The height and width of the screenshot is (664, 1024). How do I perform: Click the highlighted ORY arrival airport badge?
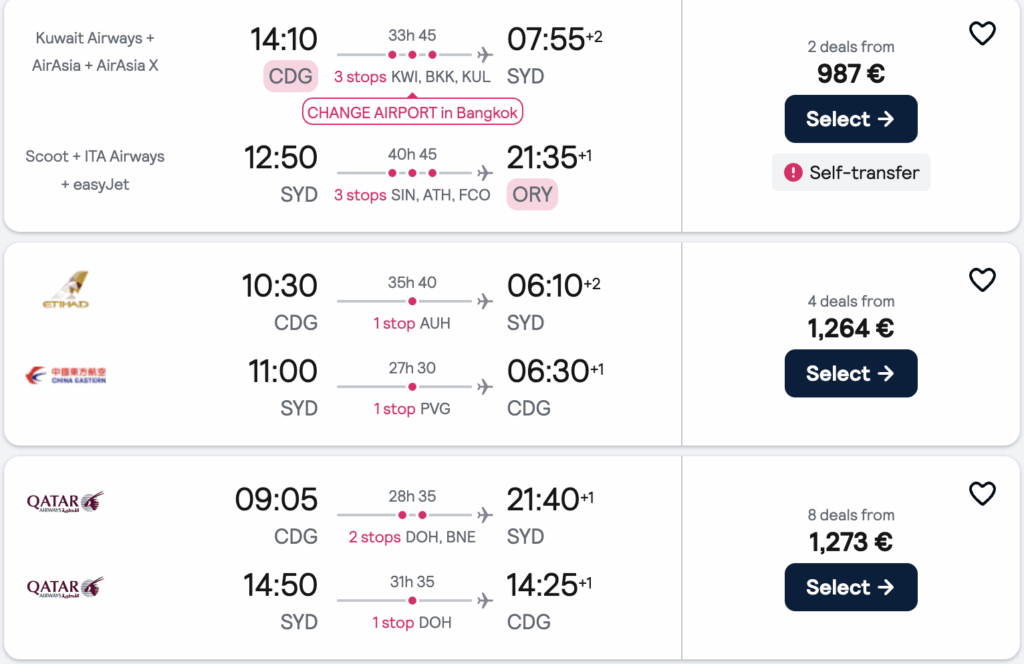(532, 194)
